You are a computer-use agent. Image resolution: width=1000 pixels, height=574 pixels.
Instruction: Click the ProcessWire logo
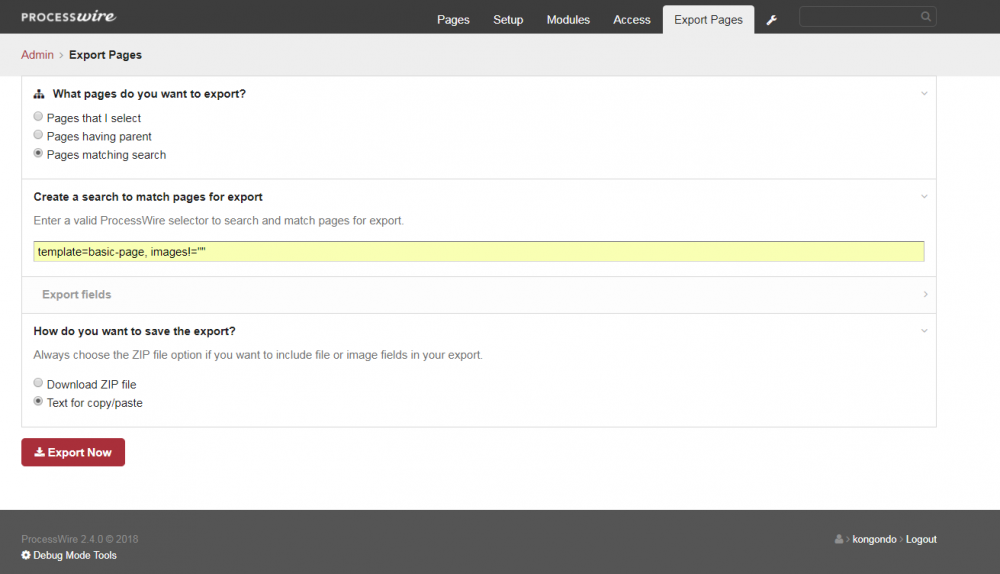click(68, 17)
